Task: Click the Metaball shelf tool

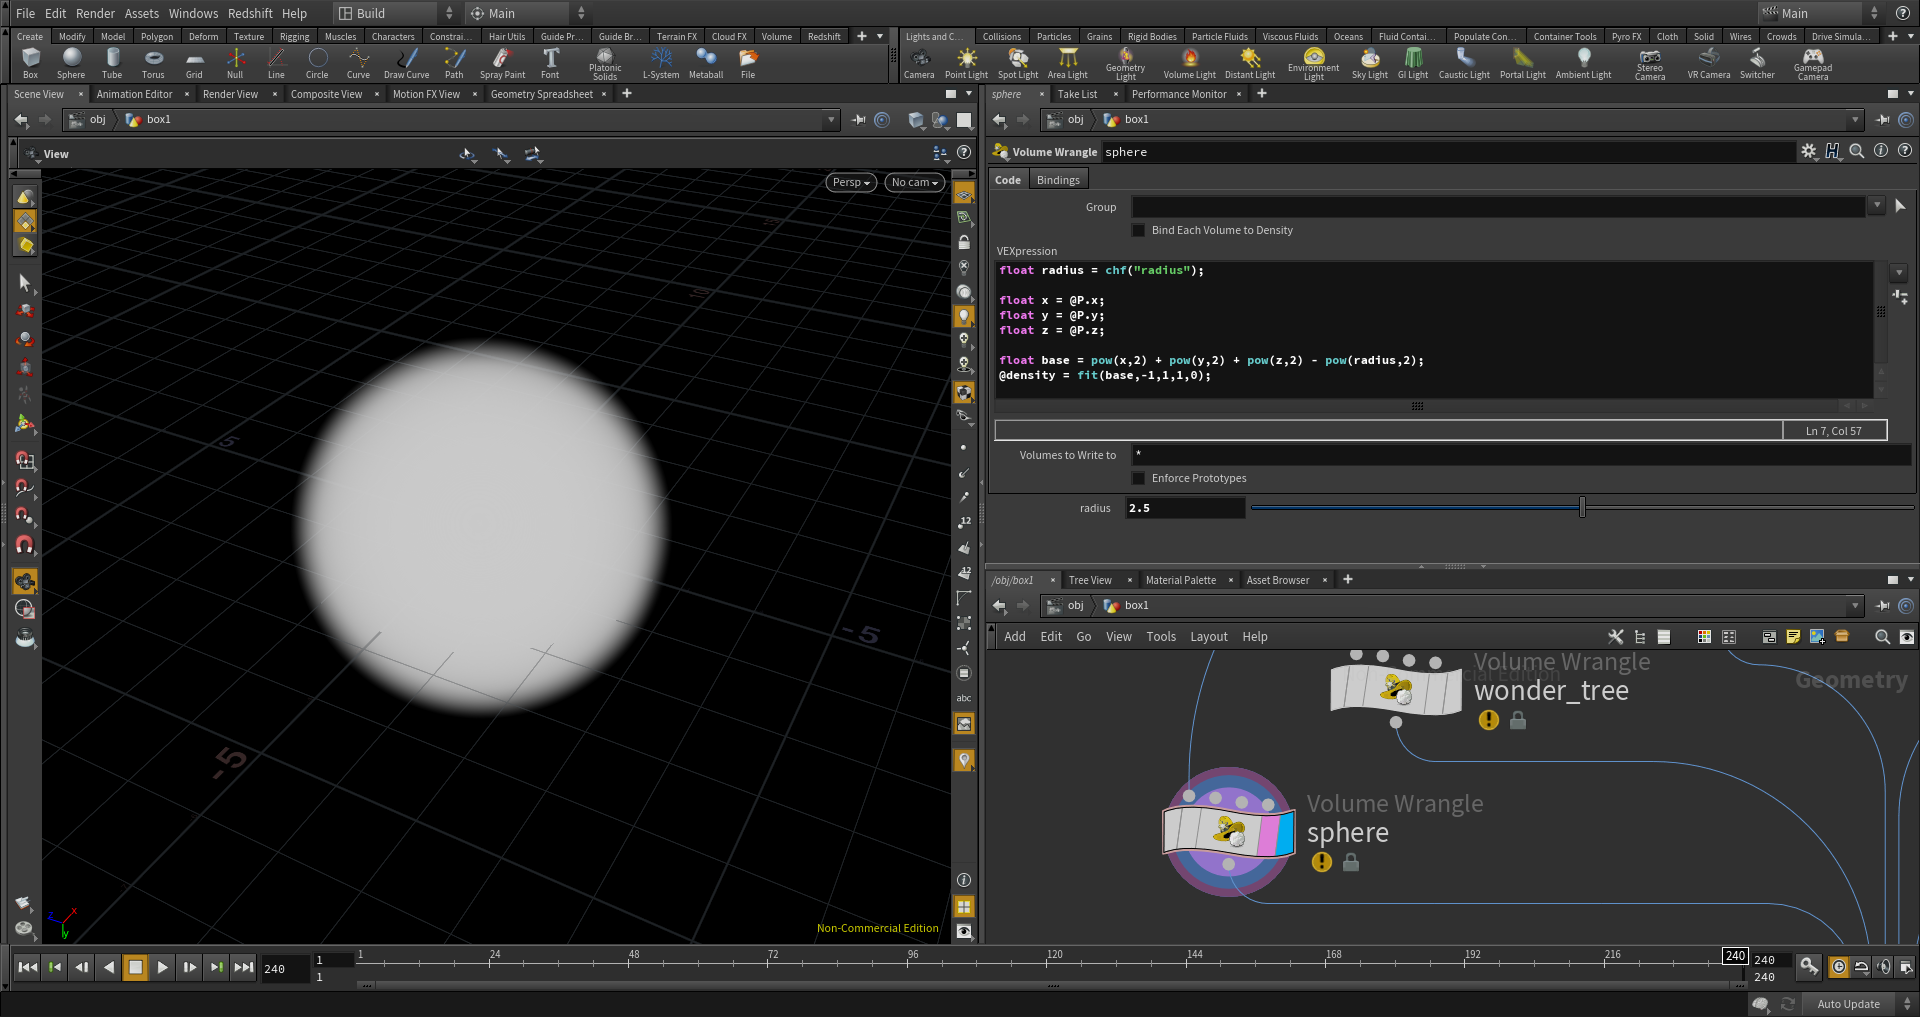Action: click(x=706, y=63)
